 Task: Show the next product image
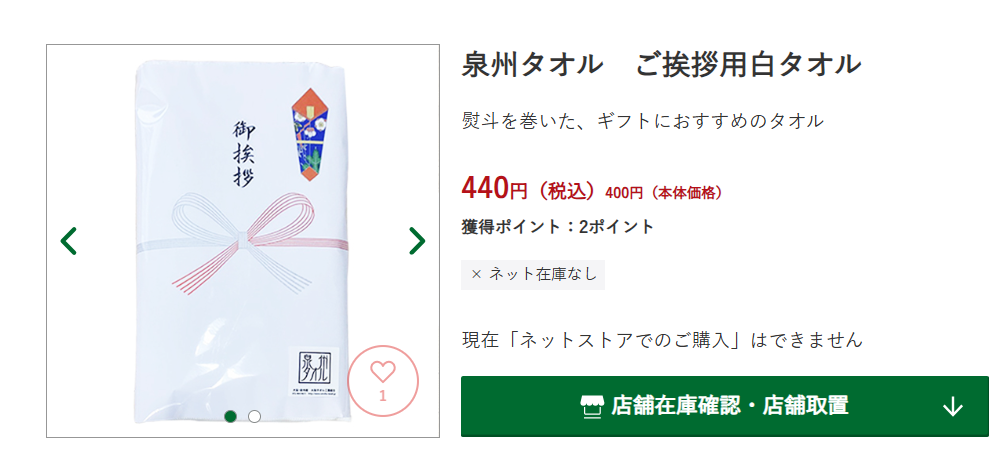click(417, 241)
